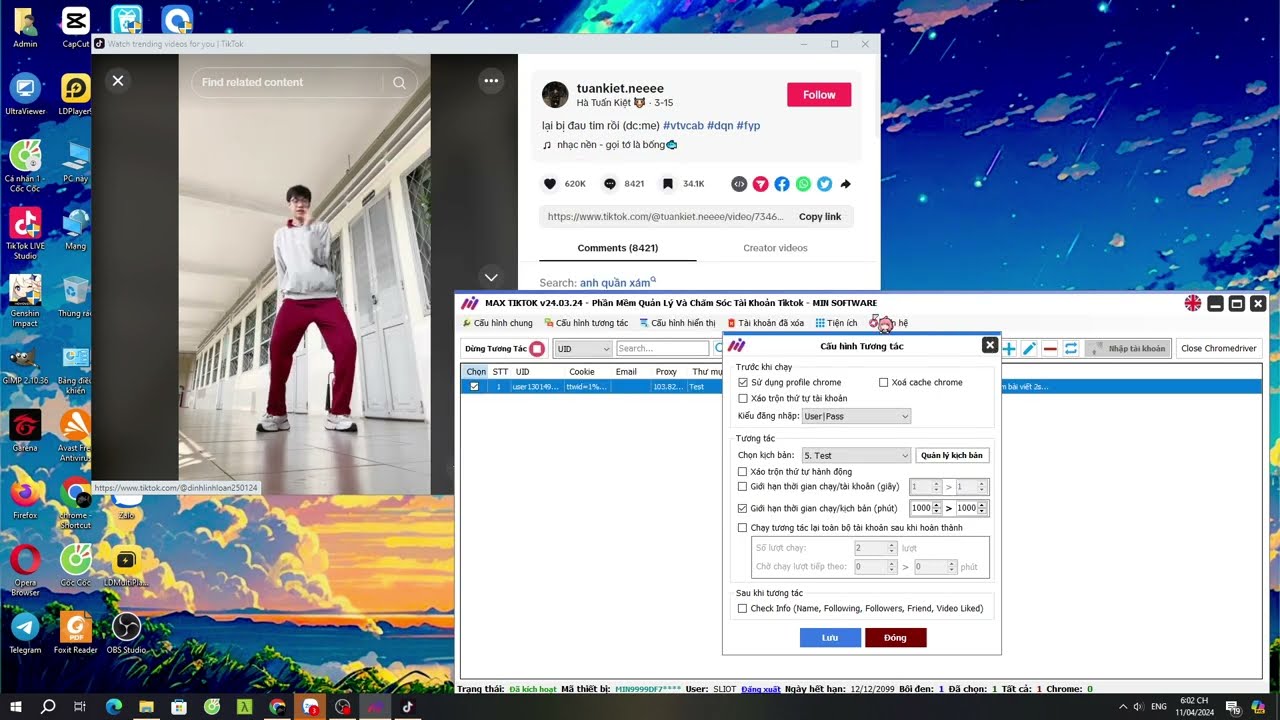Click the Quản lý kịch bản button
The image size is (1280, 720).
pos(952,455)
